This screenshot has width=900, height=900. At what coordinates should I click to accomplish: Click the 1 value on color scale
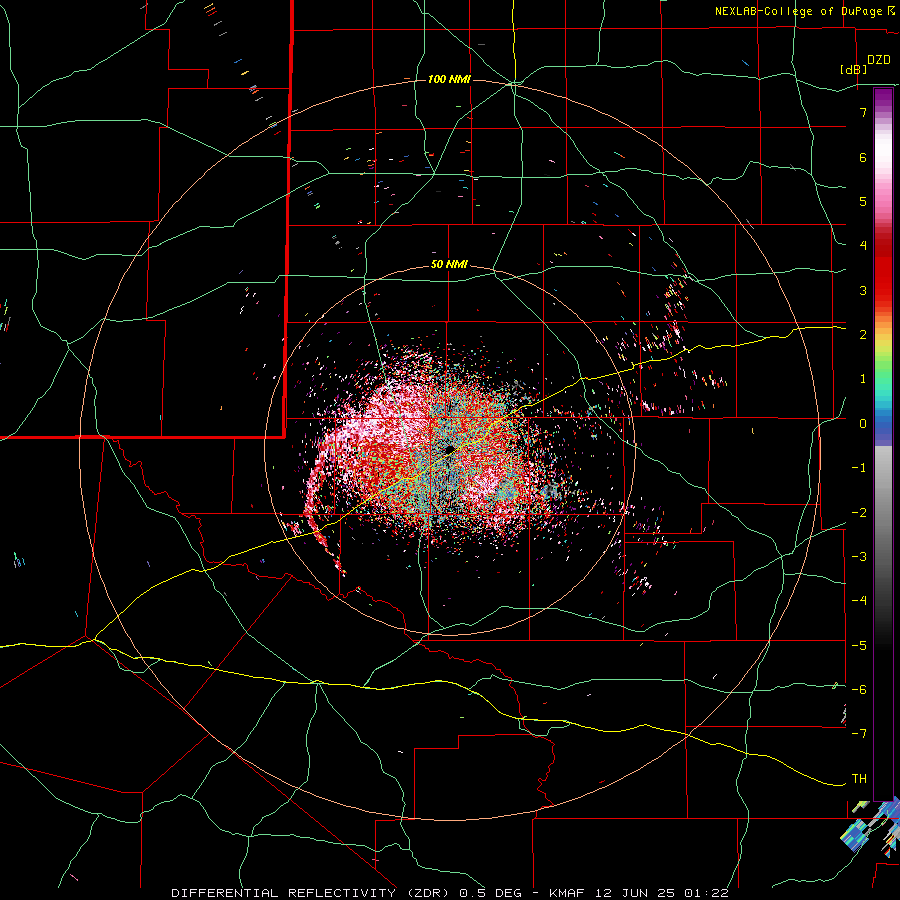pos(863,379)
